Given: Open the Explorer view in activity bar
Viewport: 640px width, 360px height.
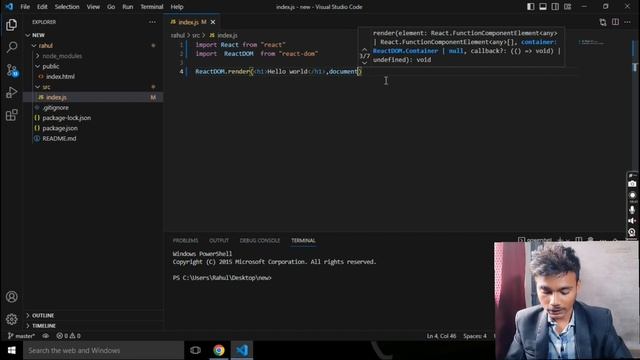Looking at the screenshot, I should (11, 25).
